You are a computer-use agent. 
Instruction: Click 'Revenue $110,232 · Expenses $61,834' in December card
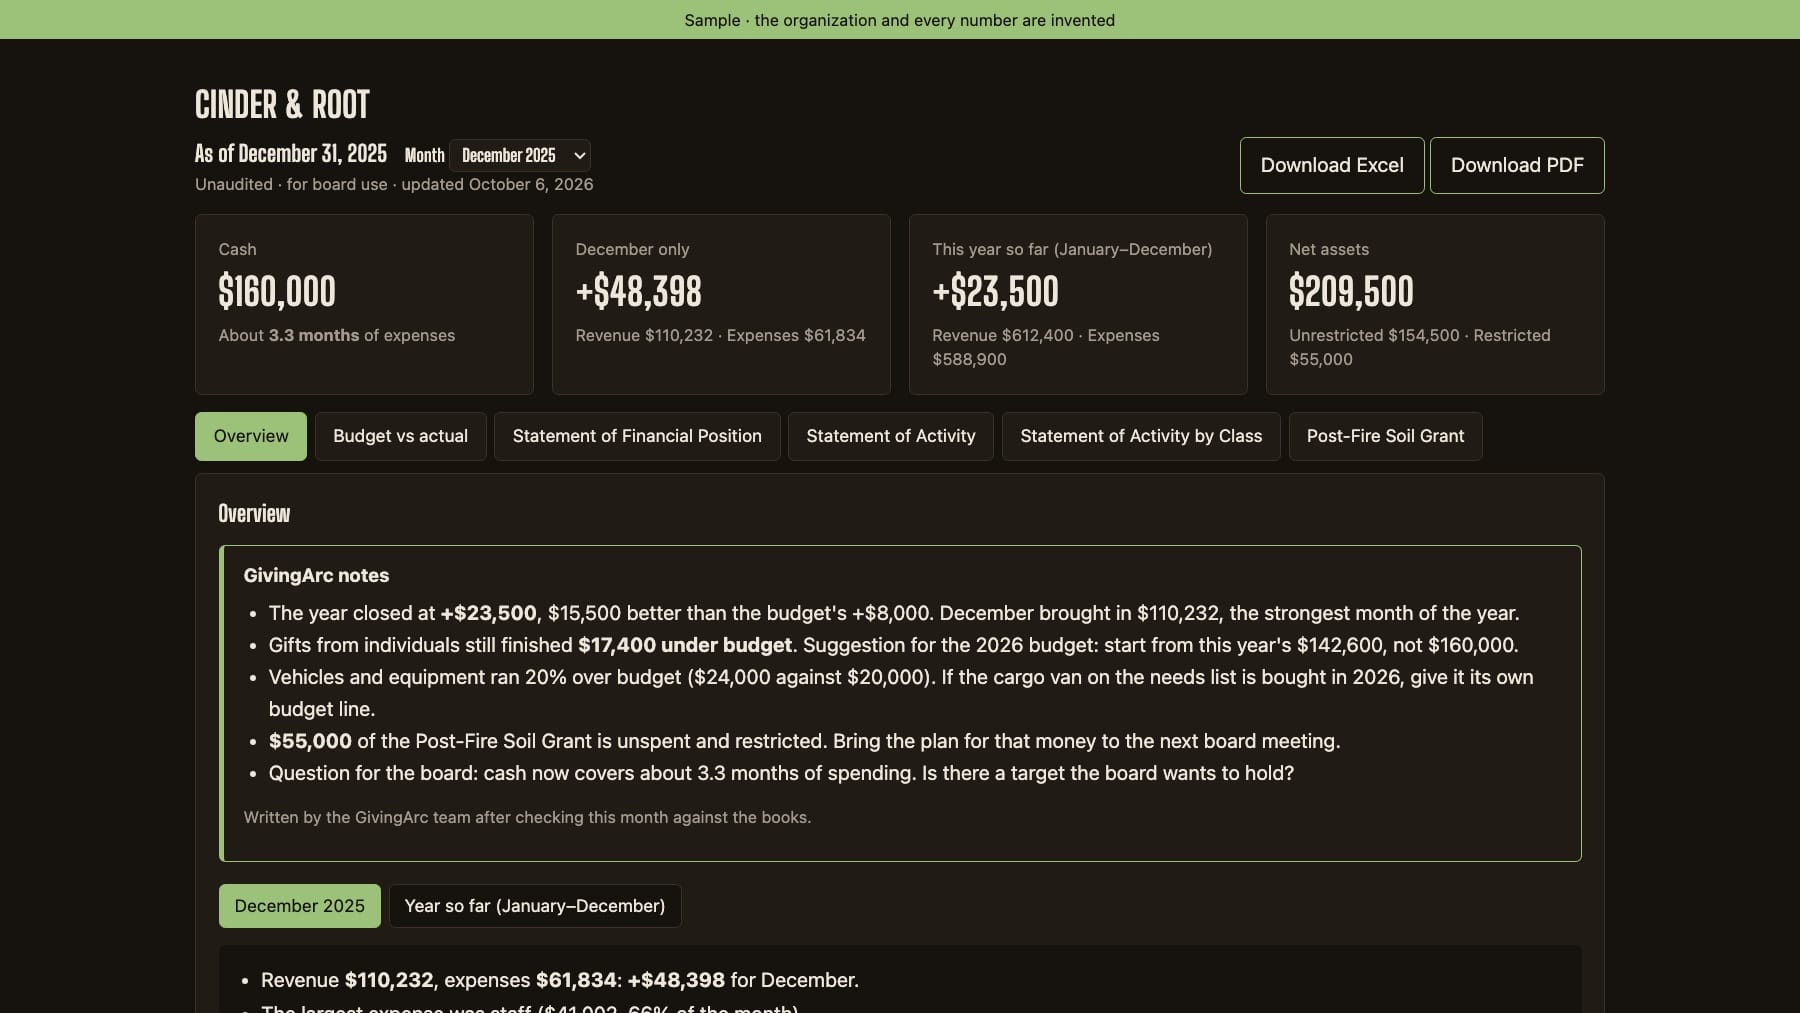click(720, 336)
